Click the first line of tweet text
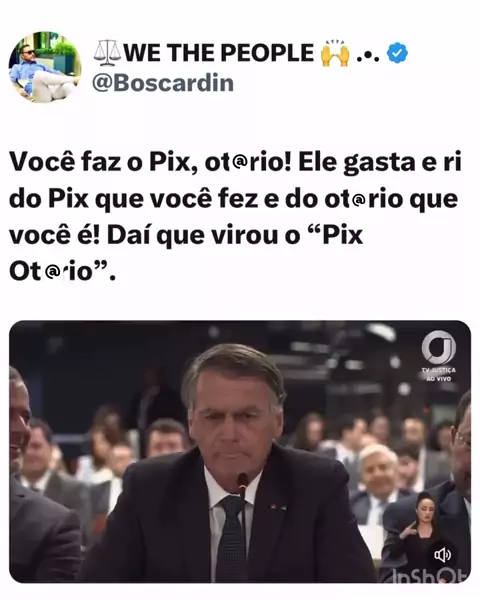The height and width of the screenshot is (600, 480). click(235, 162)
